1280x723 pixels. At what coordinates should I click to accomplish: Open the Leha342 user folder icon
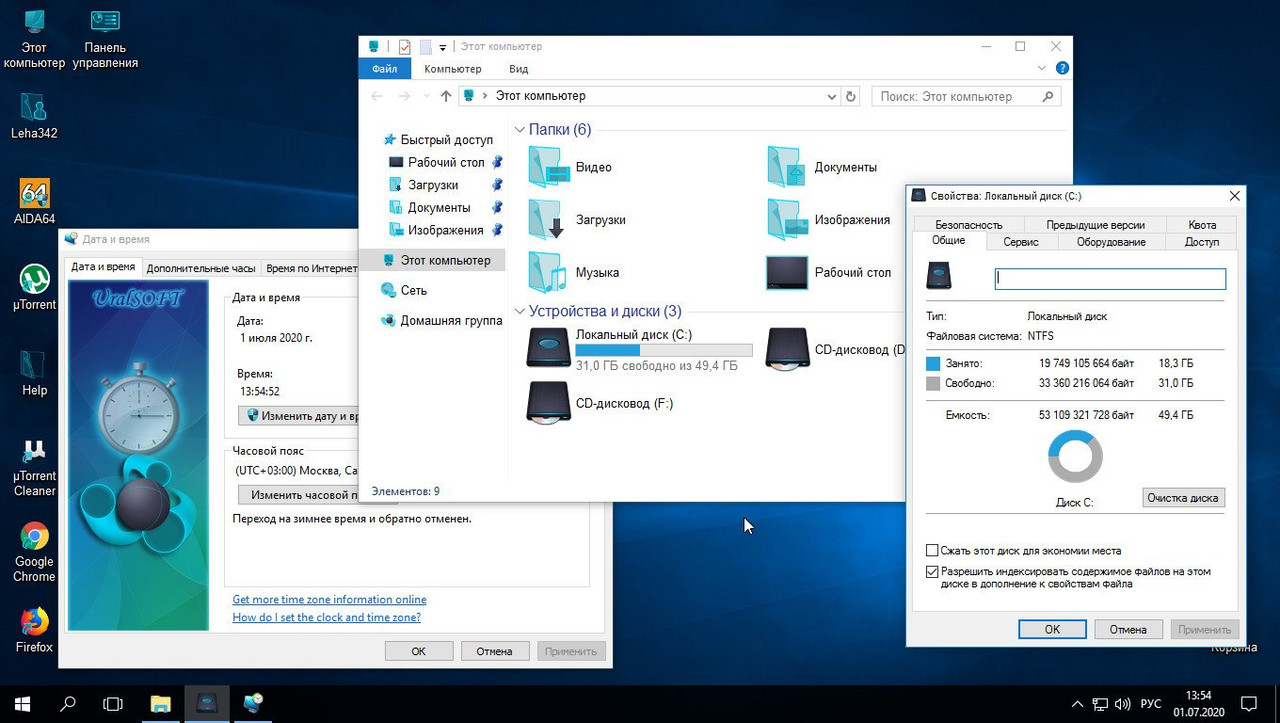coord(34,115)
